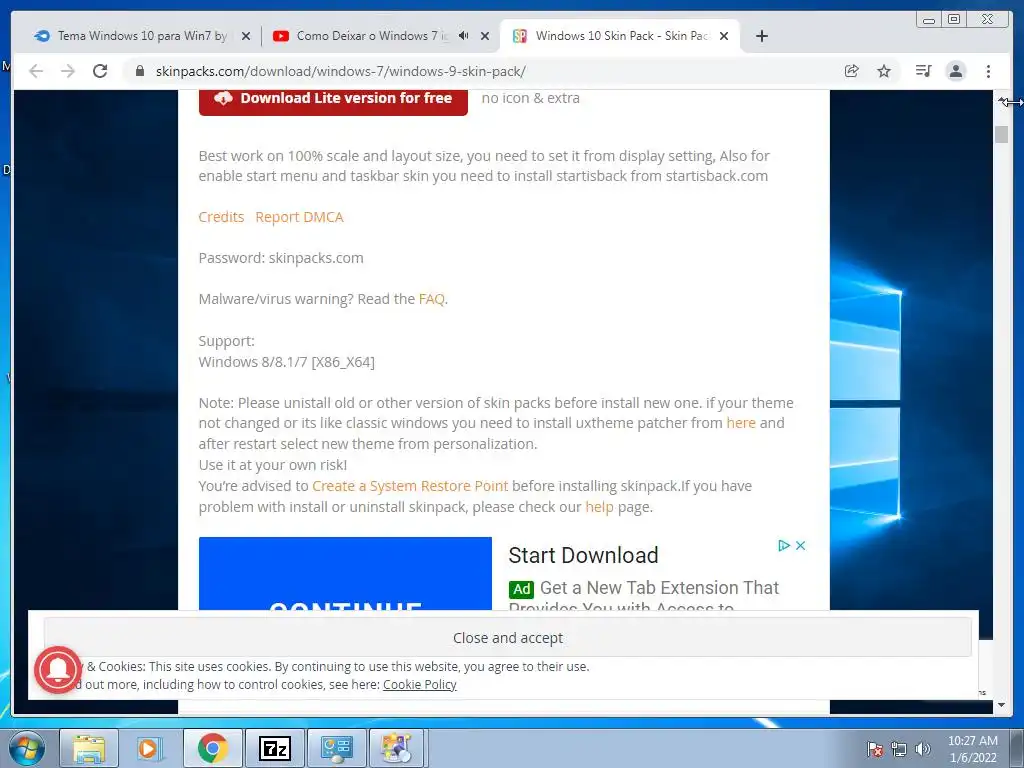This screenshot has height=768, width=1024.
Task: Click the taskbar clock showing 10:27 AM
Action: [973, 749]
